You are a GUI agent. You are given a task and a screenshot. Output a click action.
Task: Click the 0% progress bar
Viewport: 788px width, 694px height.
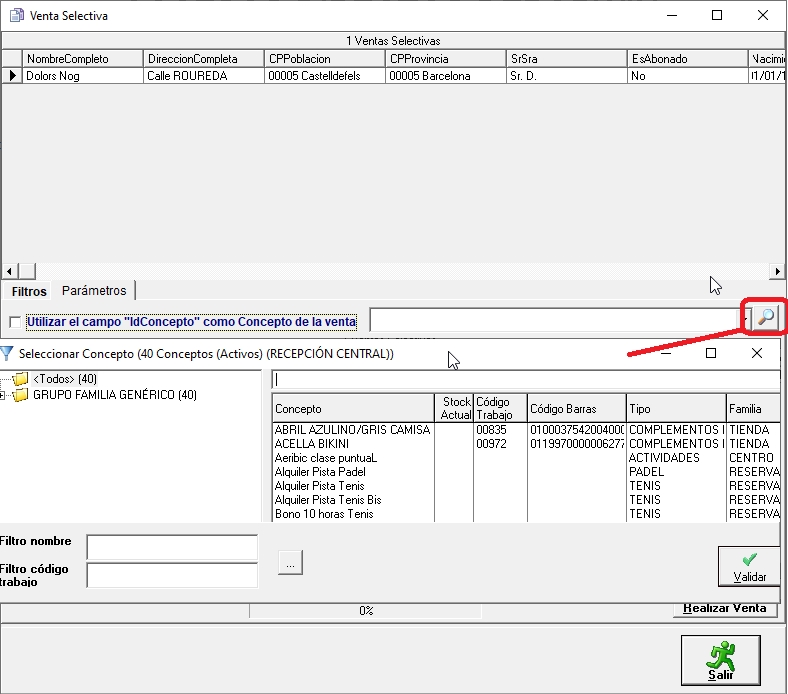coord(366,611)
